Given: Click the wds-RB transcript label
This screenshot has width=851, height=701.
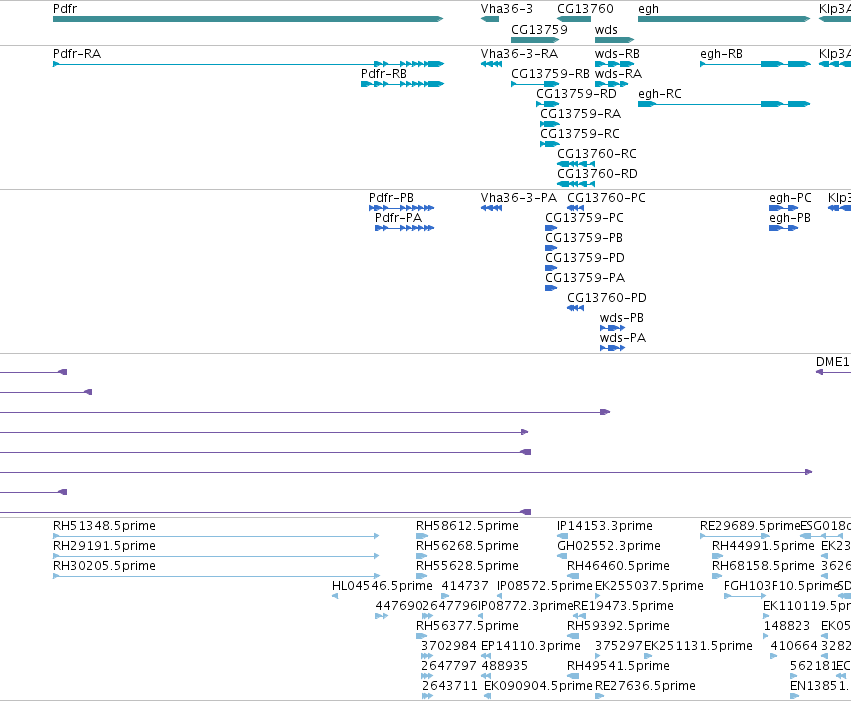Looking at the screenshot, I should click(617, 54).
